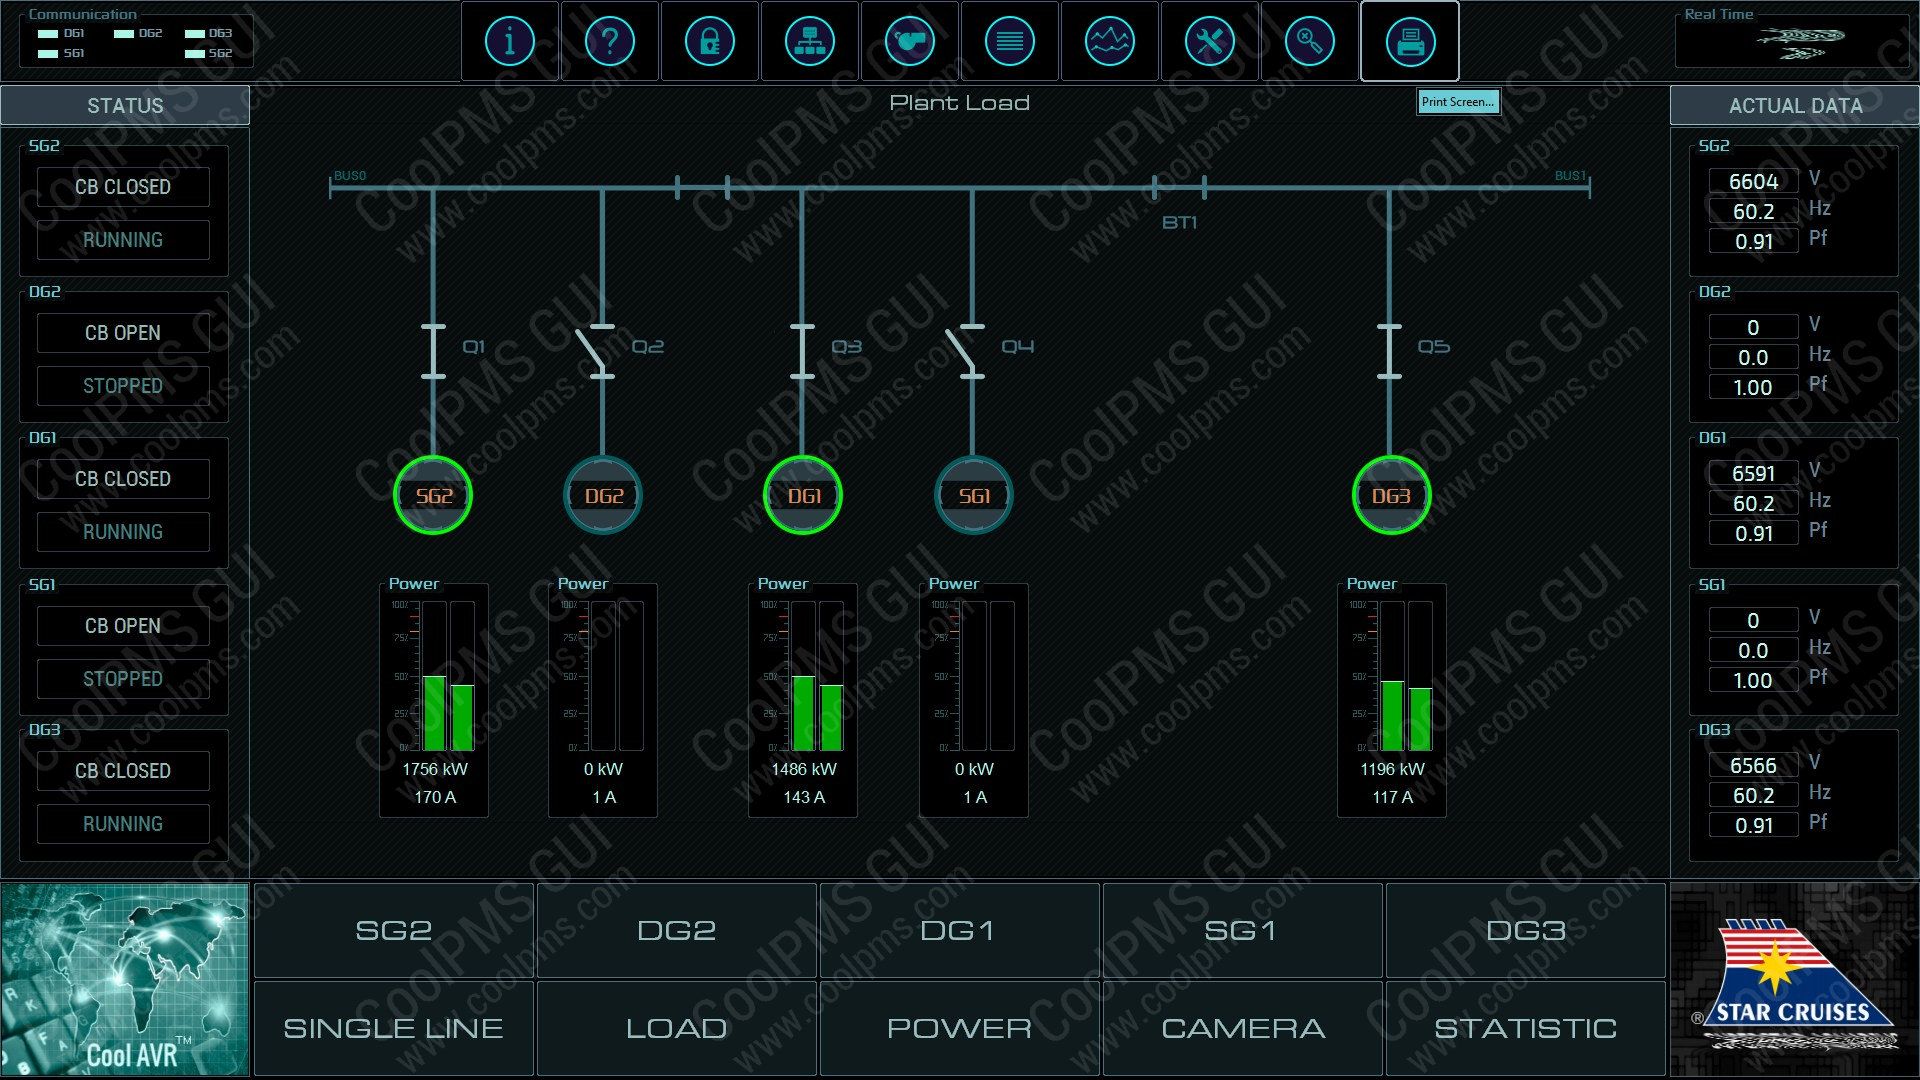1920x1080 pixels.
Task: Click the 1756 kW power reading
Action: click(x=435, y=769)
